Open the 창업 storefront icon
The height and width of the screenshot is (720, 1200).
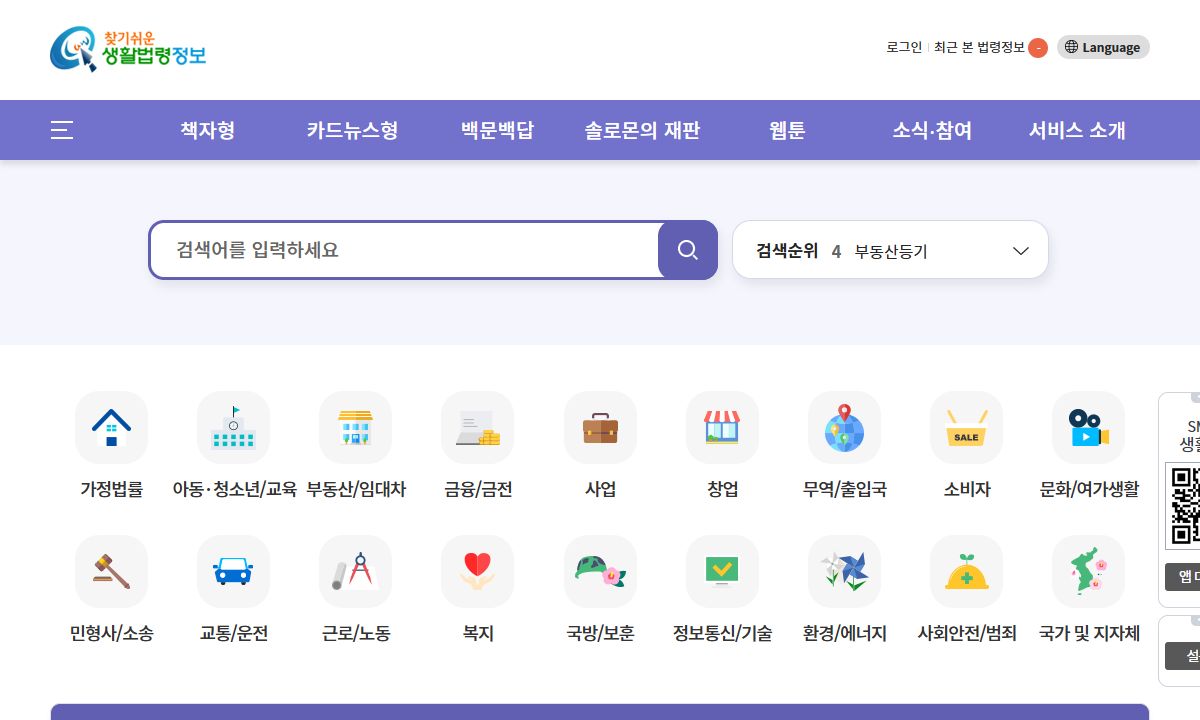click(x=722, y=428)
